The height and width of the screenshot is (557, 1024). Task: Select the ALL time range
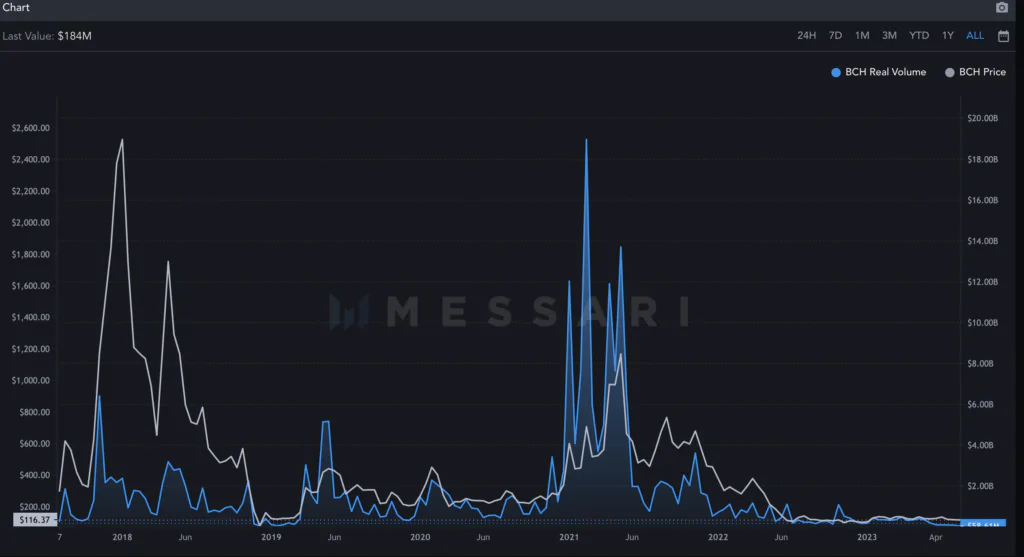tap(975, 36)
